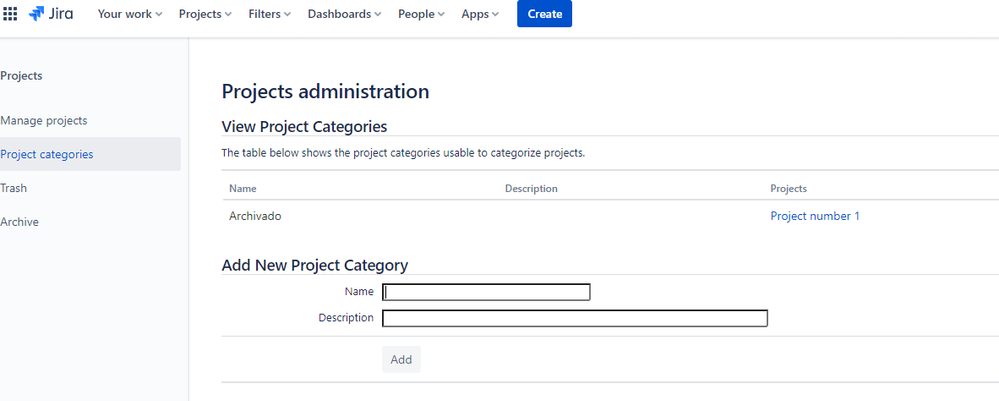
Task: Expand the Dashboards menu
Action: coord(345,14)
